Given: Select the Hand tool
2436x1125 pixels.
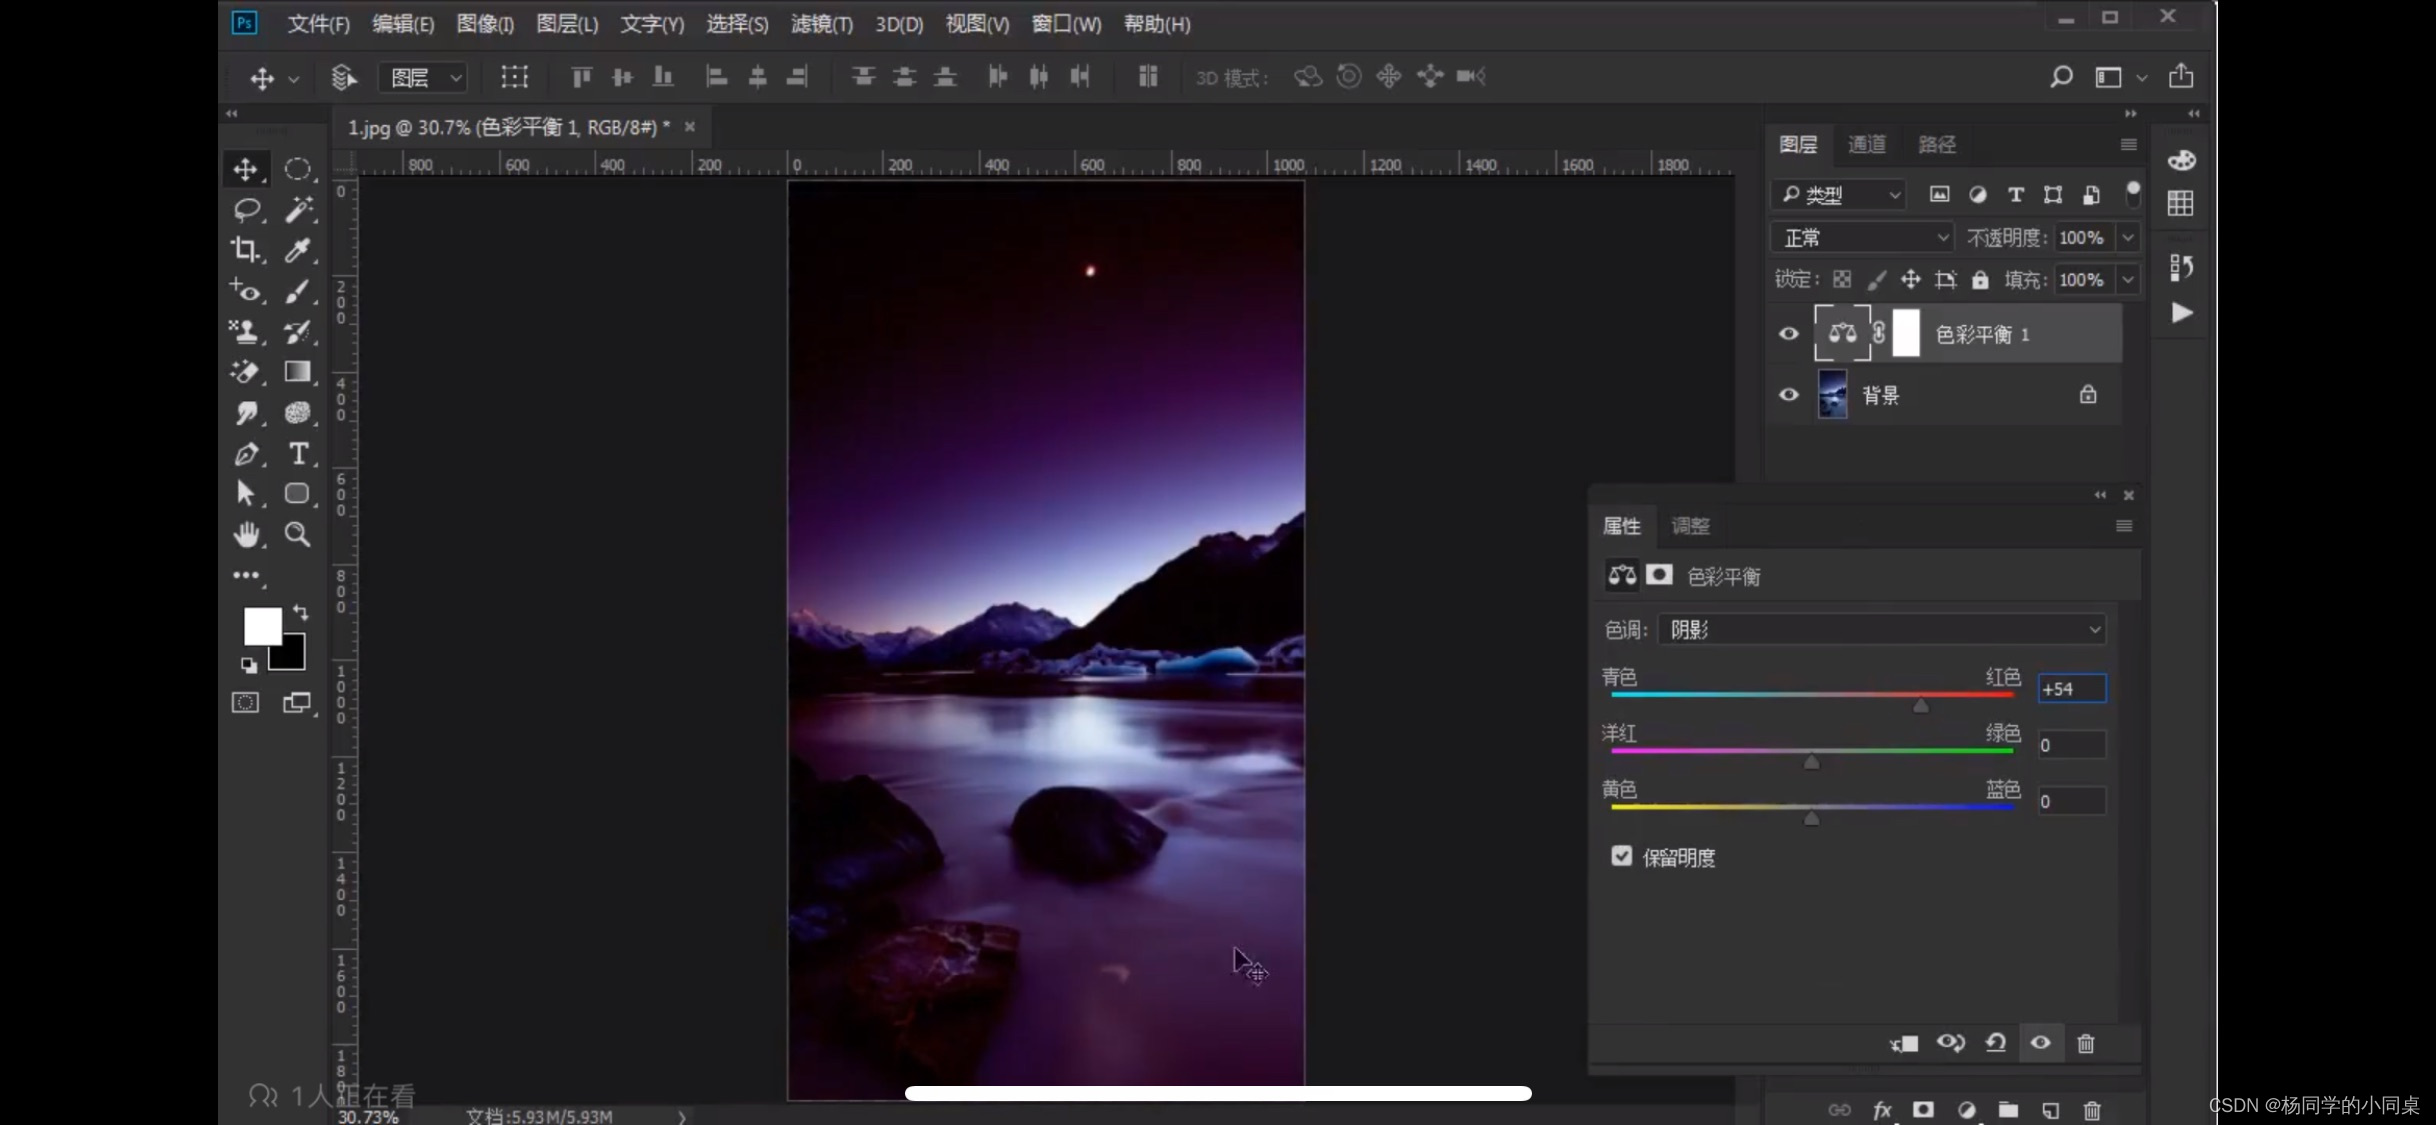Looking at the screenshot, I should point(246,534).
